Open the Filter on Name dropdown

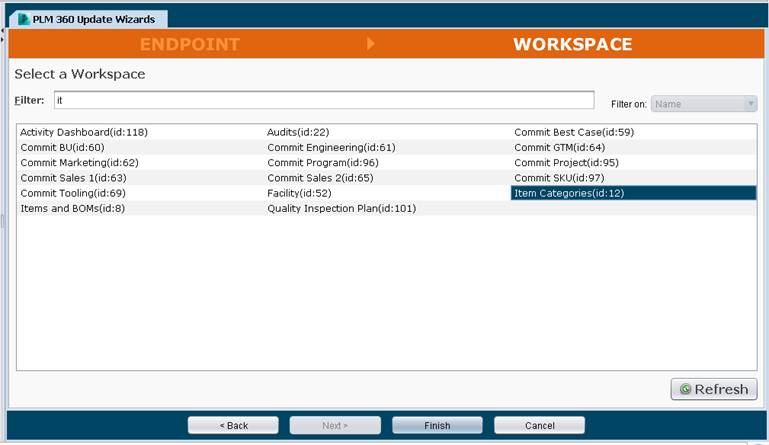[704, 104]
